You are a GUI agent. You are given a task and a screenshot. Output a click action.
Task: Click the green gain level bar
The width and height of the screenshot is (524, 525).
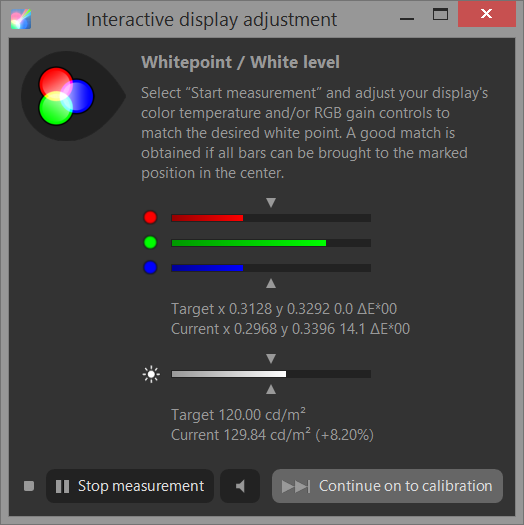(271, 243)
